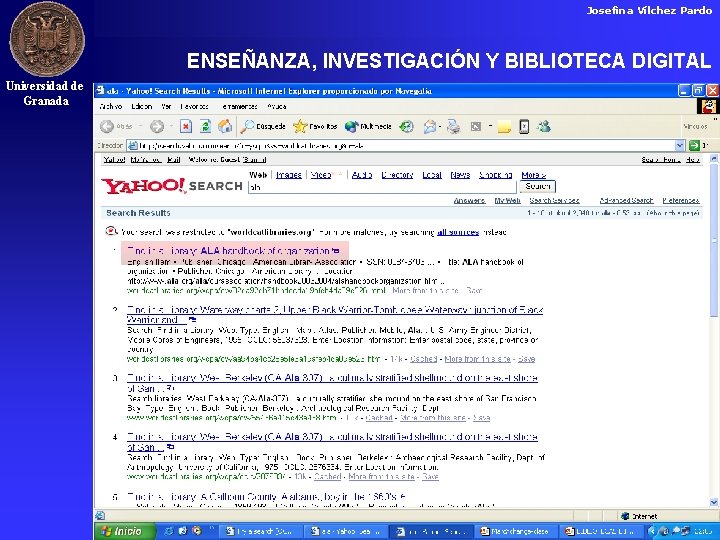Open the Answers link
This screenshot has width=720, height=540.
tap(469, 201)
